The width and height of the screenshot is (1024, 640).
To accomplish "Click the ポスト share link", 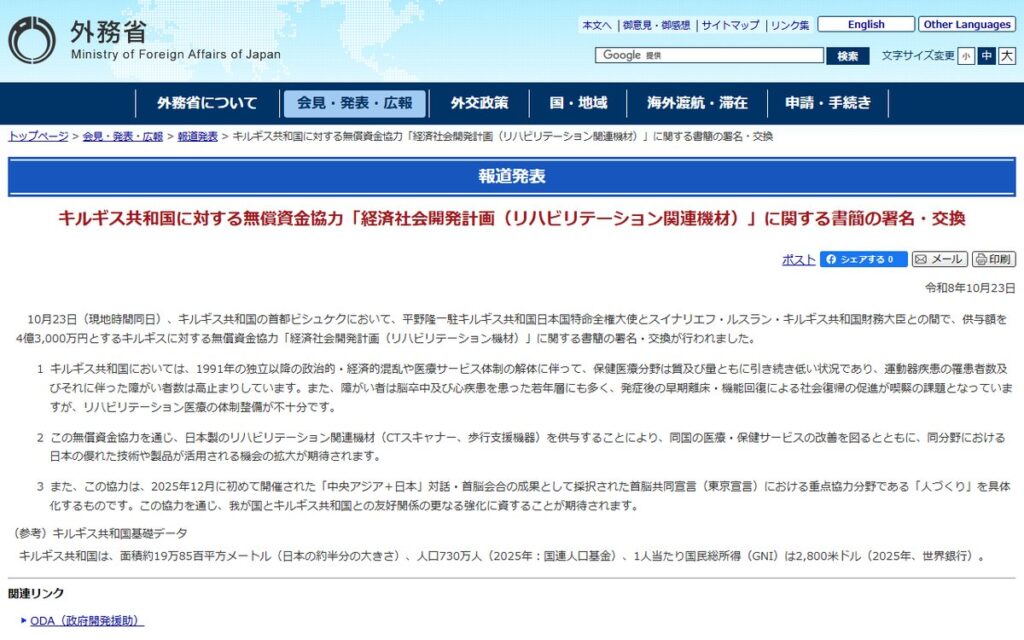I will pyautogui.click(x=799, y=260).
